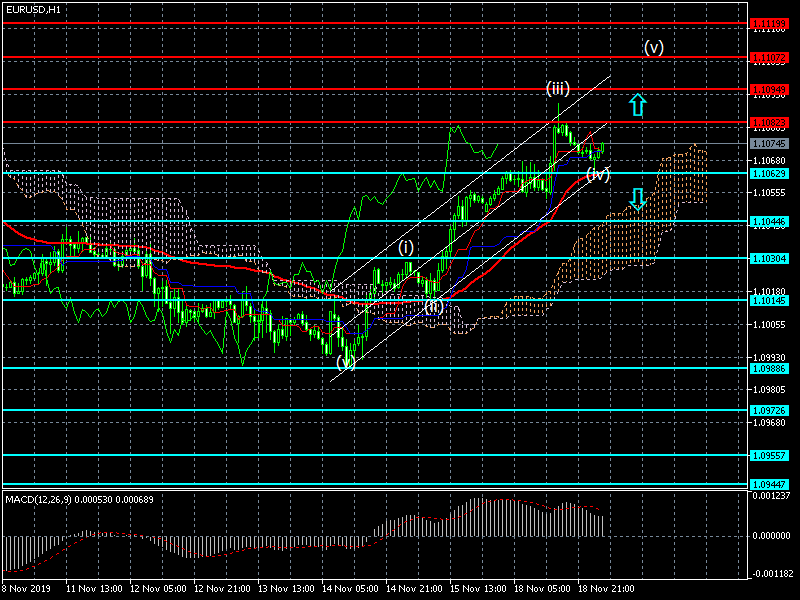Click the 13 Nov 13:00 time label
800x600 pixels.
(x=286, y=588)
